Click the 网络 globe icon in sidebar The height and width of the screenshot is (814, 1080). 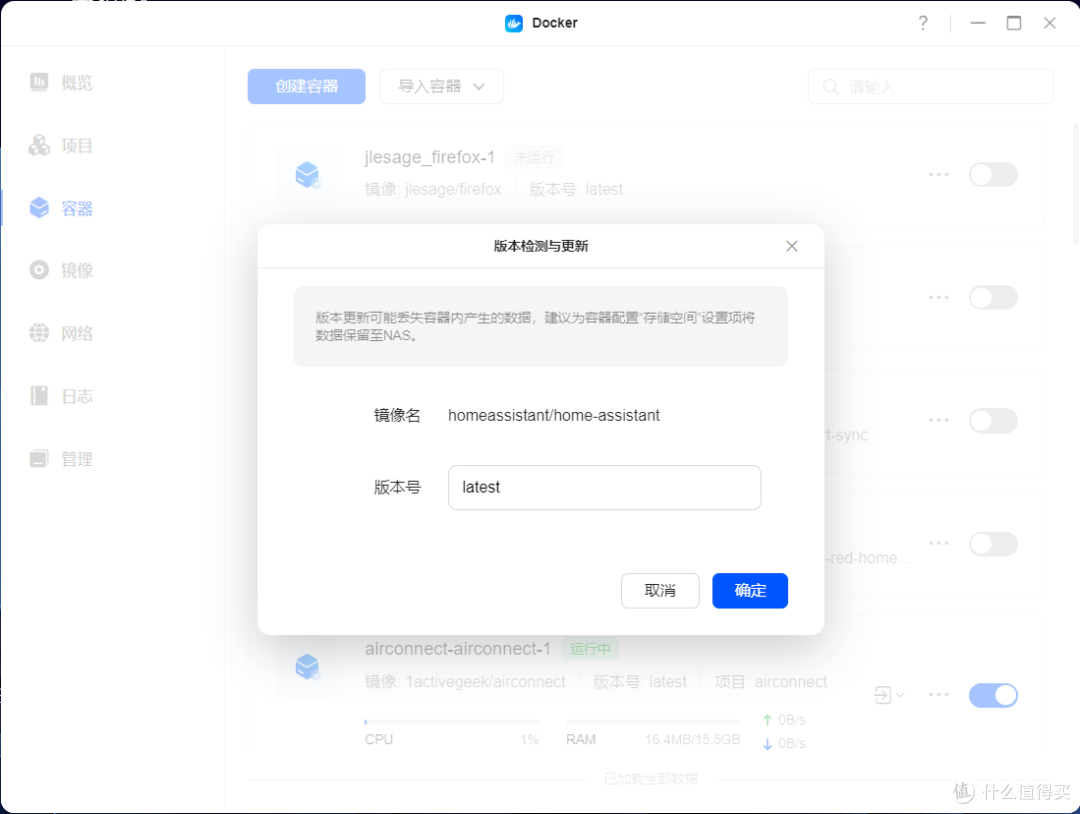tap(39, 333)
